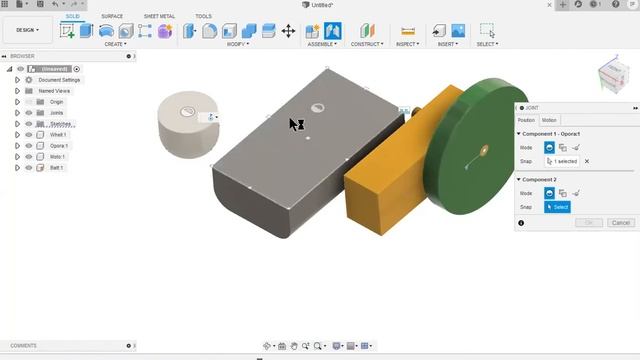Collapse the Component 1 section
The height and width of the screenshot is (360, 640).
point(519,133)
